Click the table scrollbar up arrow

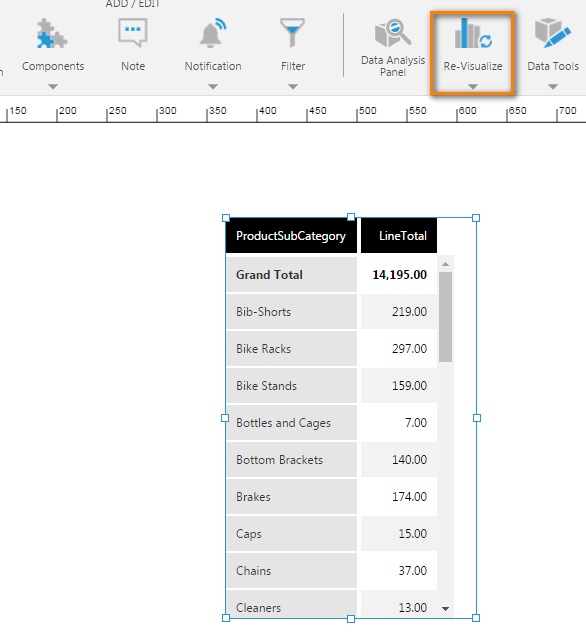[x=445, y=264]
